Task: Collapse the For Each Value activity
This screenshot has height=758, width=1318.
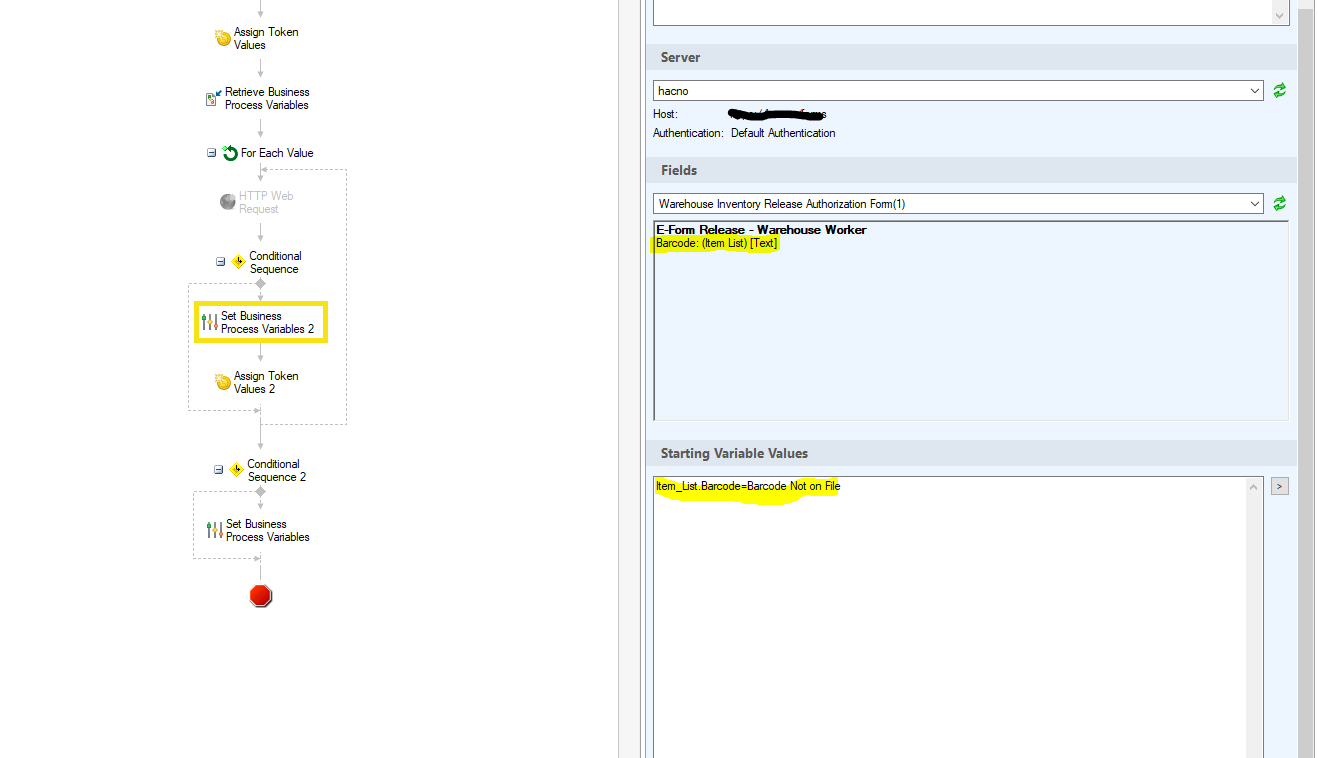Action: 212,153
